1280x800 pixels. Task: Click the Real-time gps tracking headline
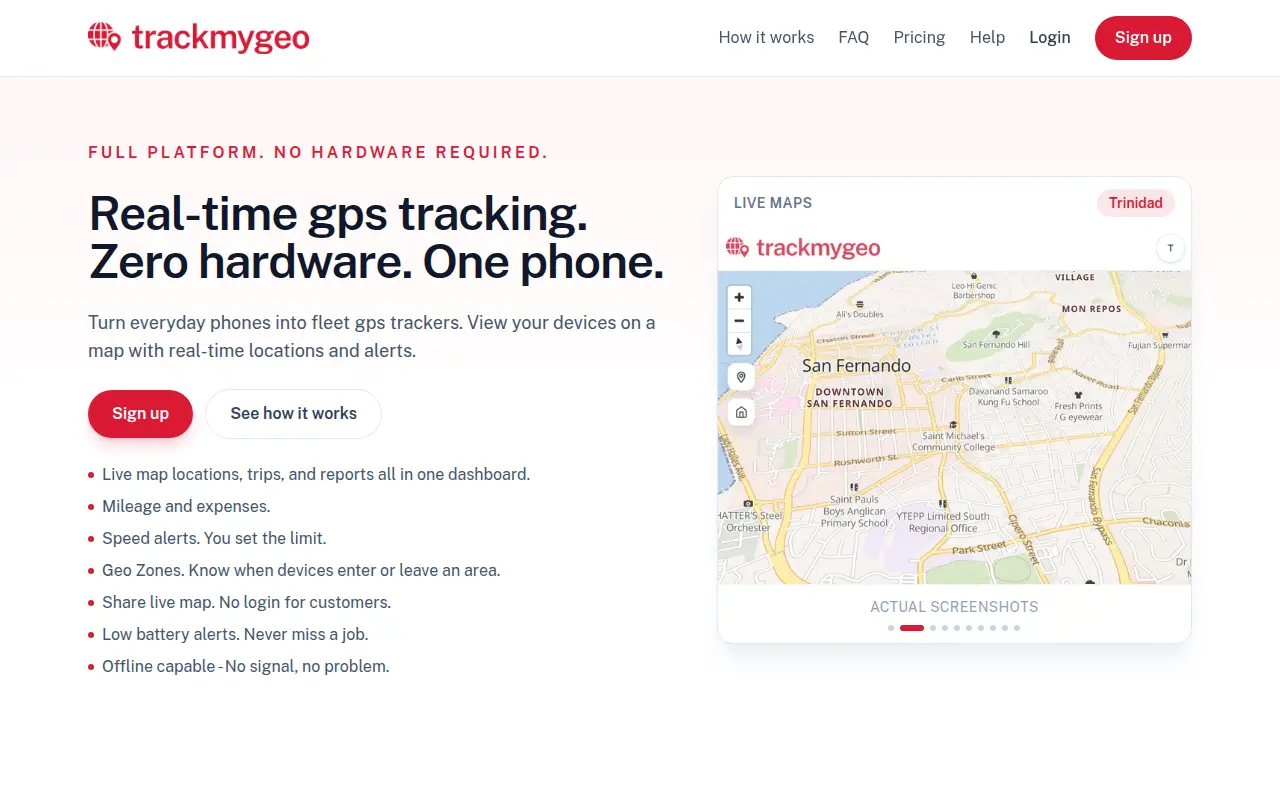(376, 237)
